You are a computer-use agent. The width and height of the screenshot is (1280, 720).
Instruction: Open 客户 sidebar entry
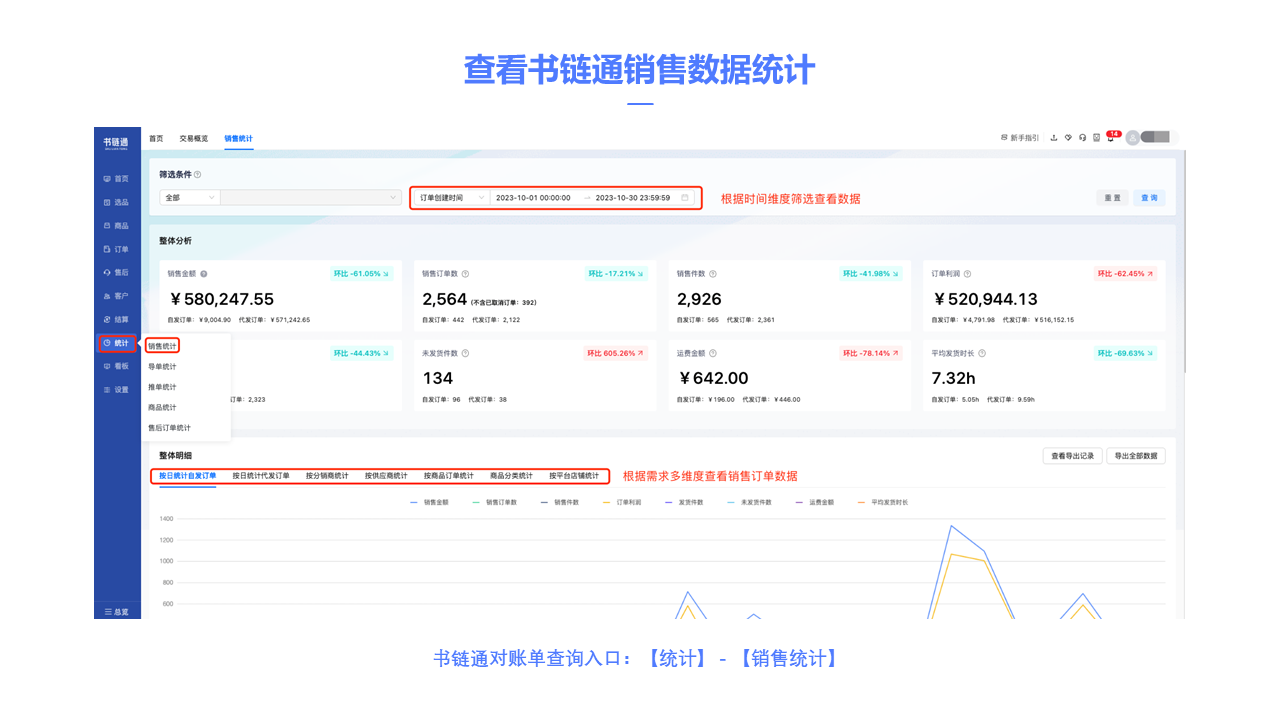click(117, 296)
